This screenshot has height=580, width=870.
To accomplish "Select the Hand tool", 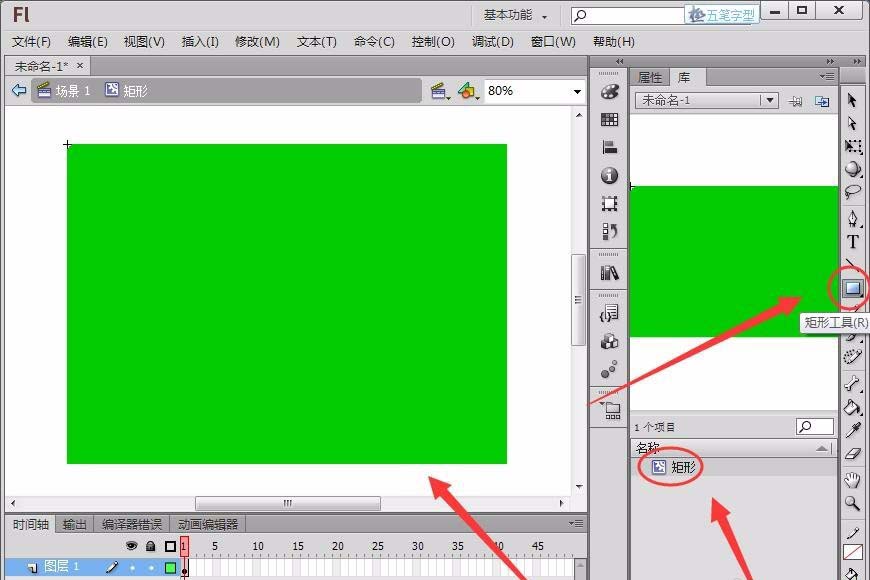I will pyautogui.click(x=853, y=479).
